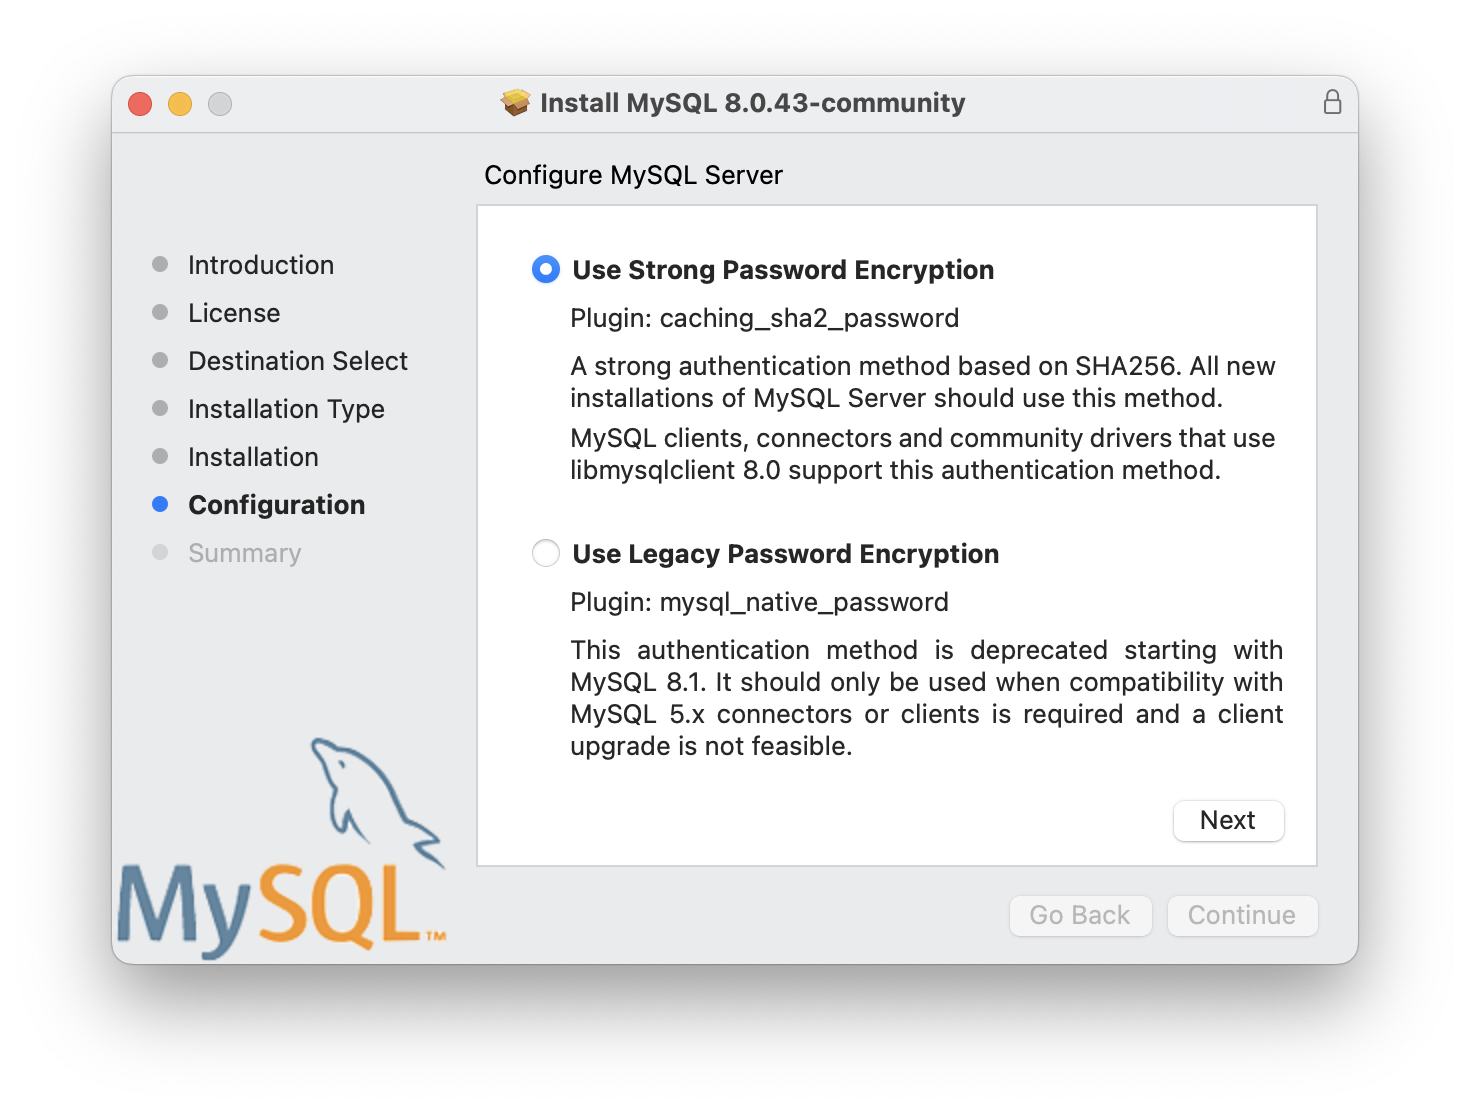Select the Destination Select step label
Image resolution: width=1470 pixels, height=1112 pixels.
tap(298, 361)
